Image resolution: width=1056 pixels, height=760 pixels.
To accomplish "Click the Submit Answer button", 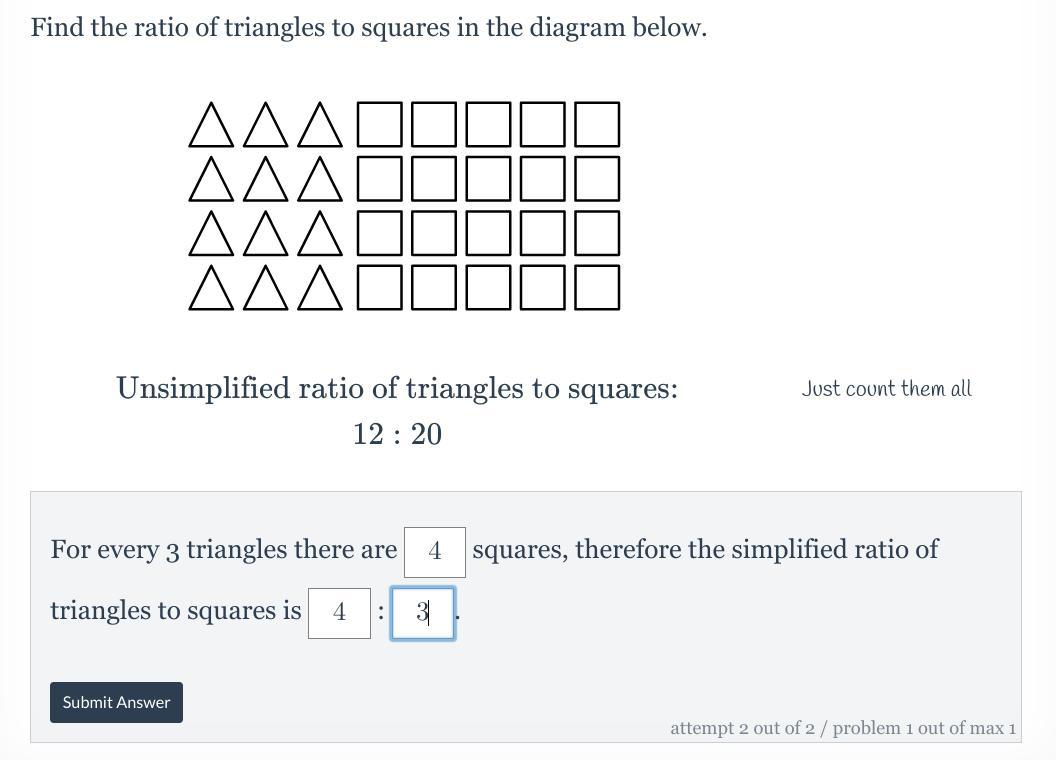I will tap(116, 702).
